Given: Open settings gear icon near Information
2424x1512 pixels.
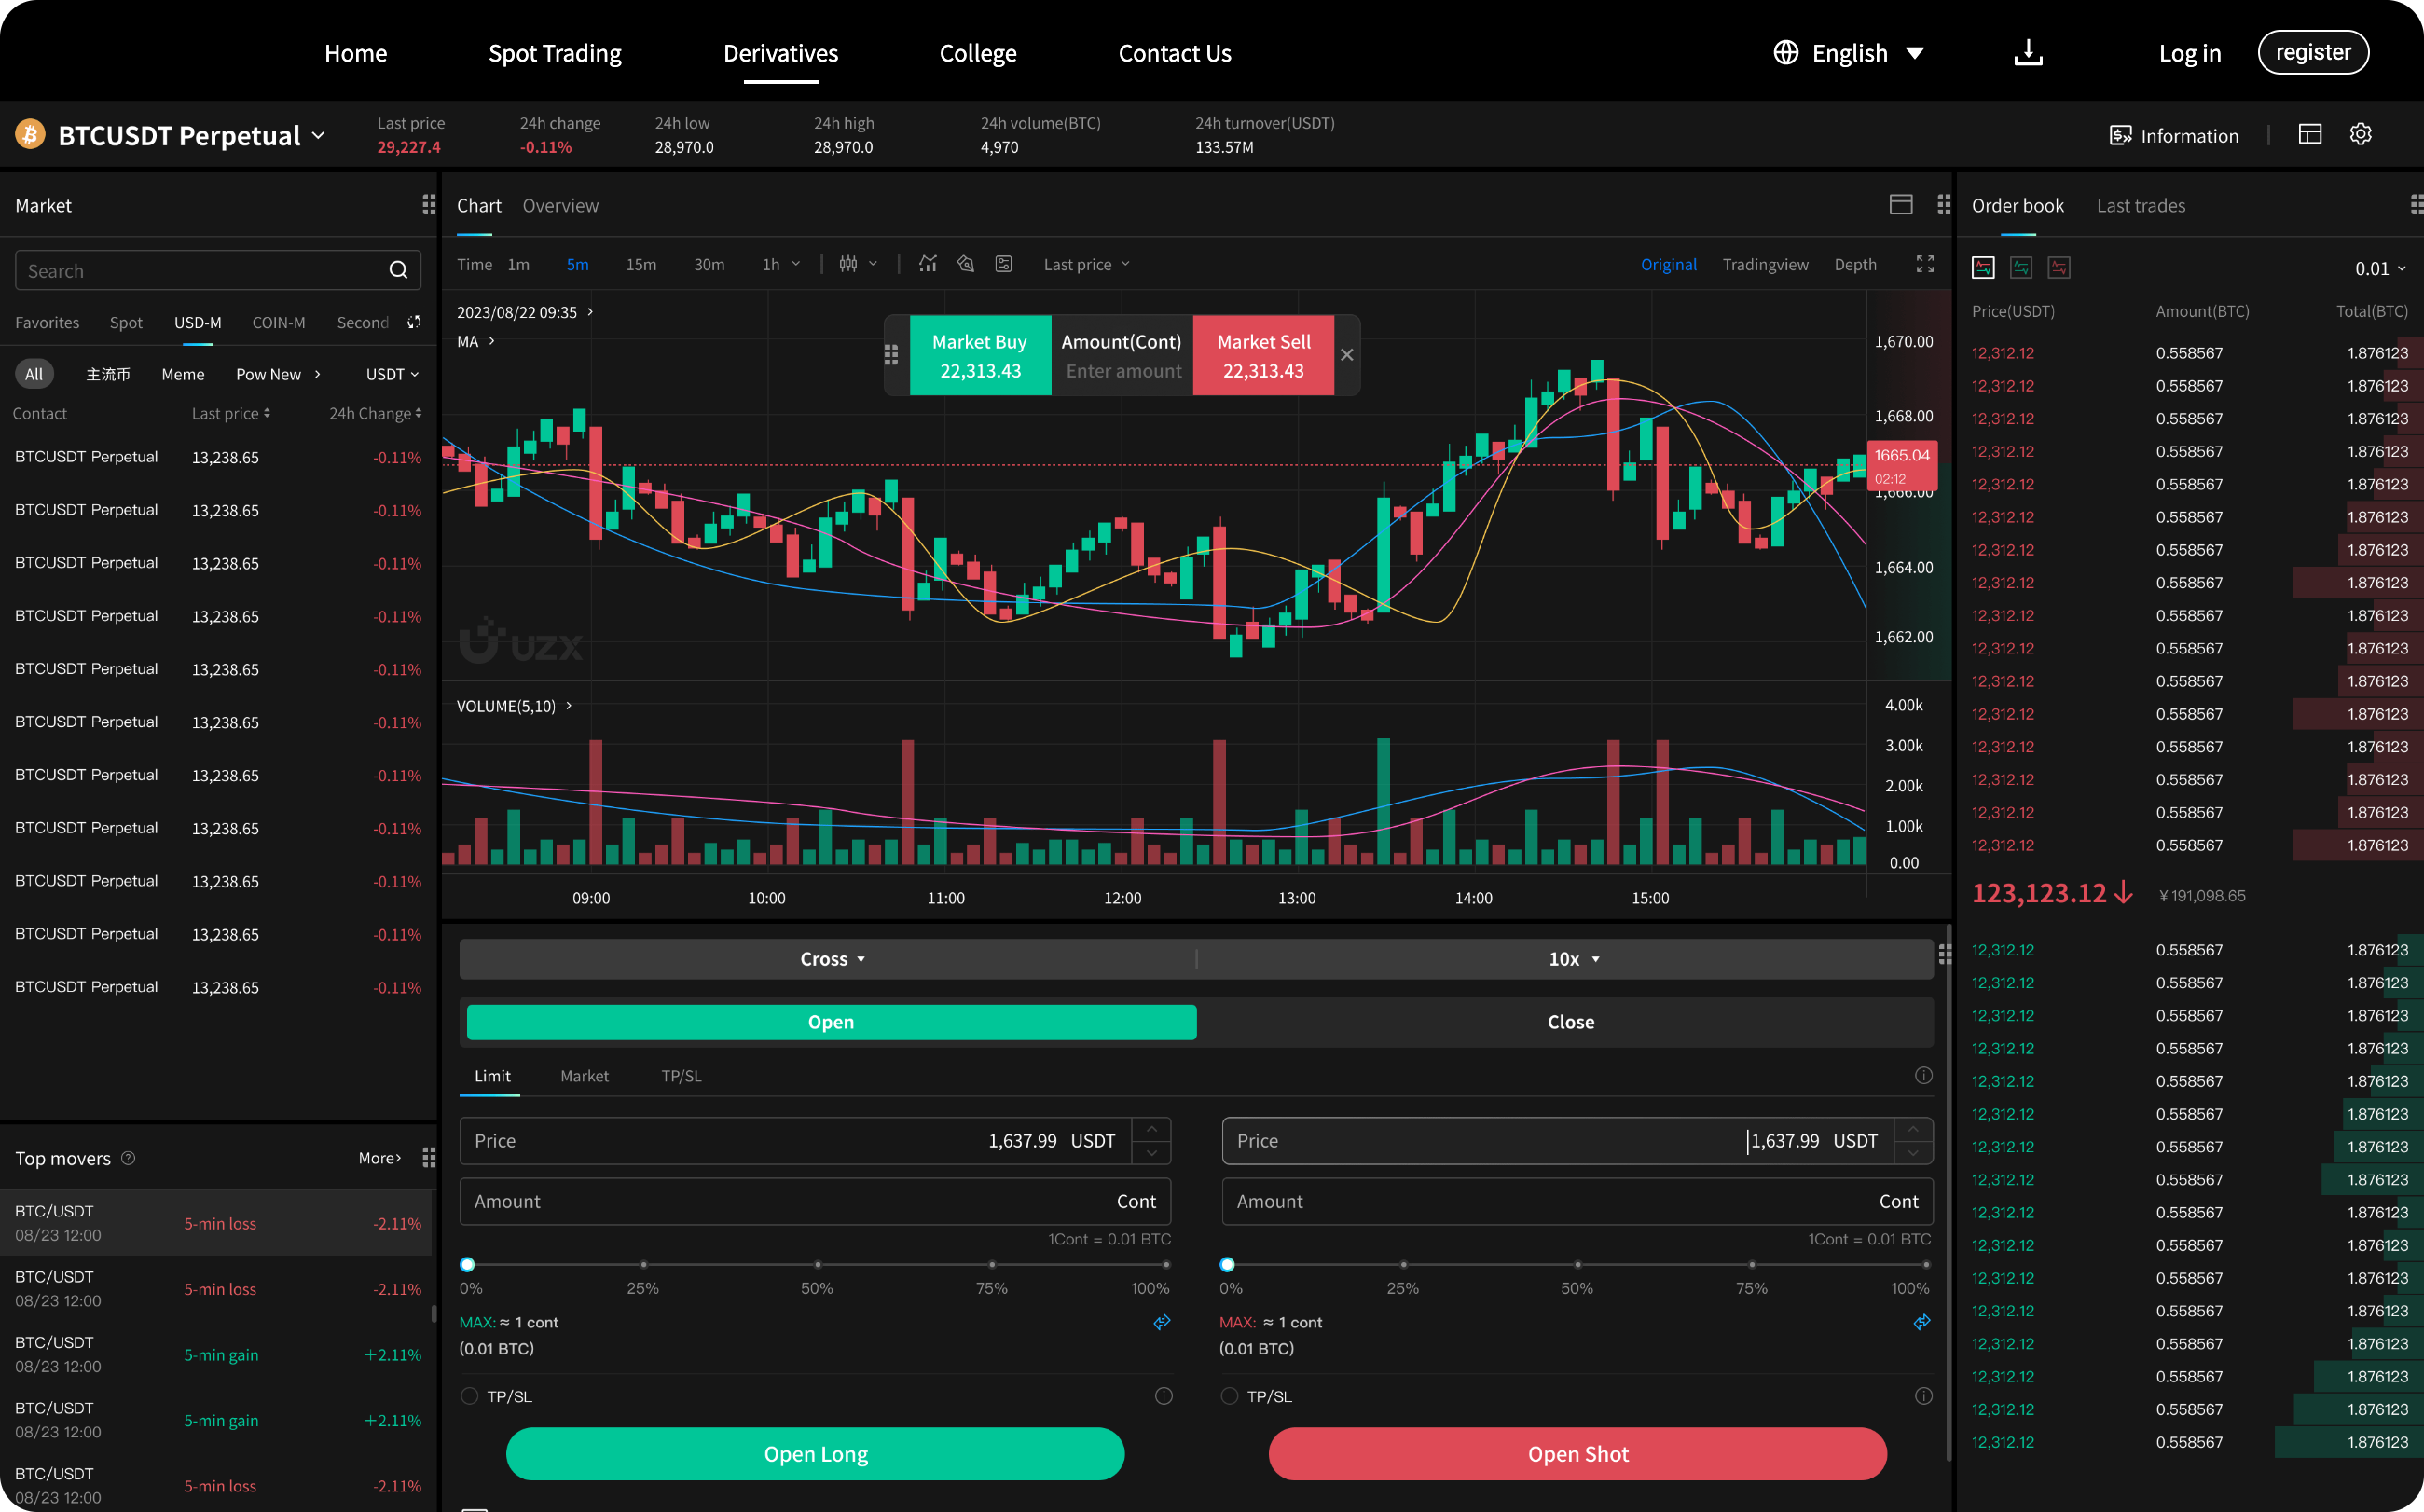Looking at the screenshot, I should tap(2360, 135).
